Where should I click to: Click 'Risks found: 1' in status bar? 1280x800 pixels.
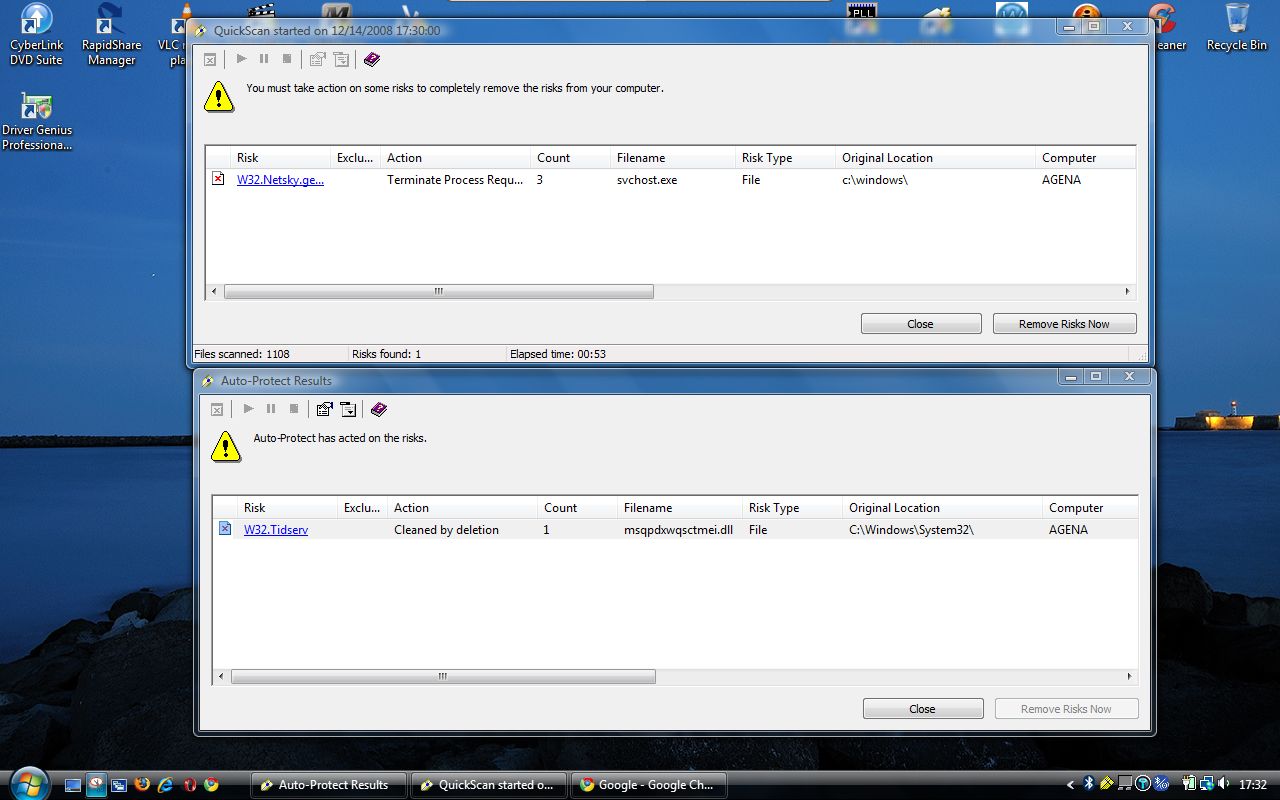[x=387, y=354]
